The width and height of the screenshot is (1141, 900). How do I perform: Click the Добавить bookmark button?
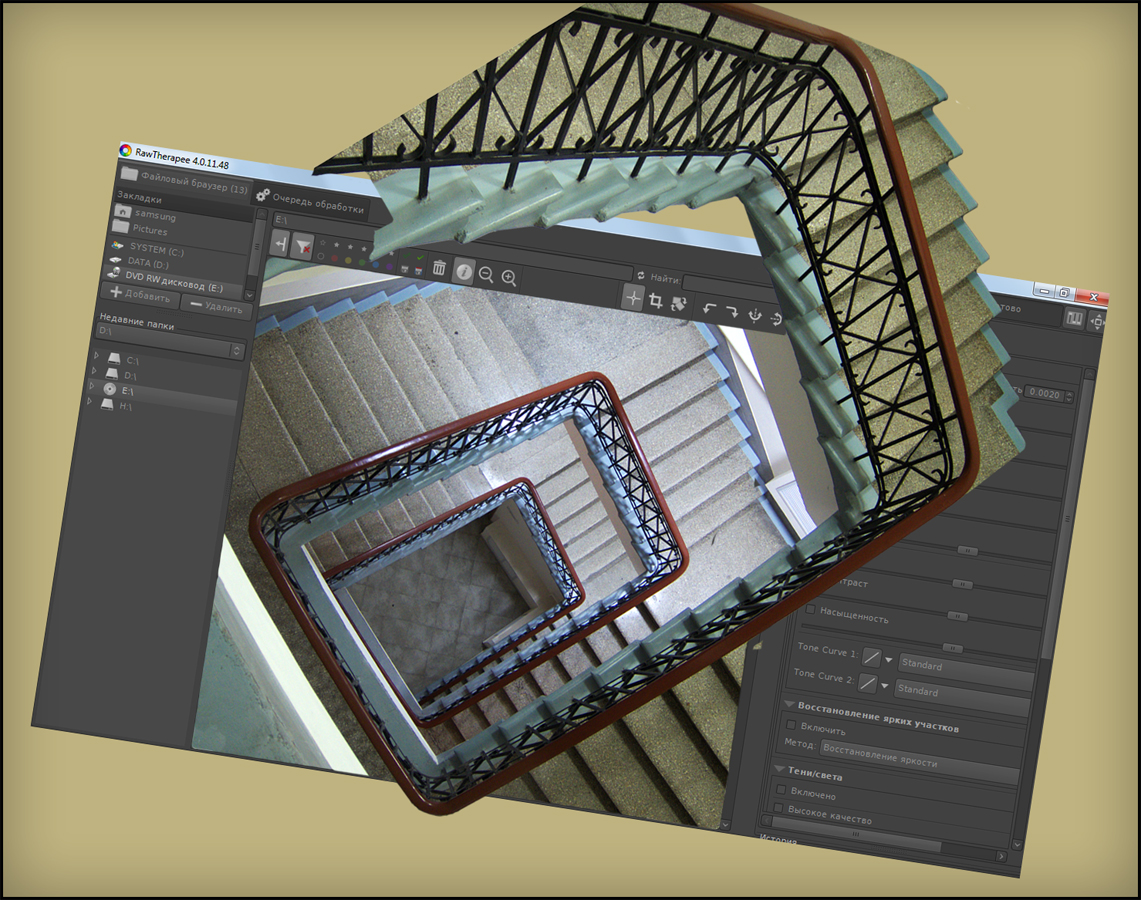140,295
